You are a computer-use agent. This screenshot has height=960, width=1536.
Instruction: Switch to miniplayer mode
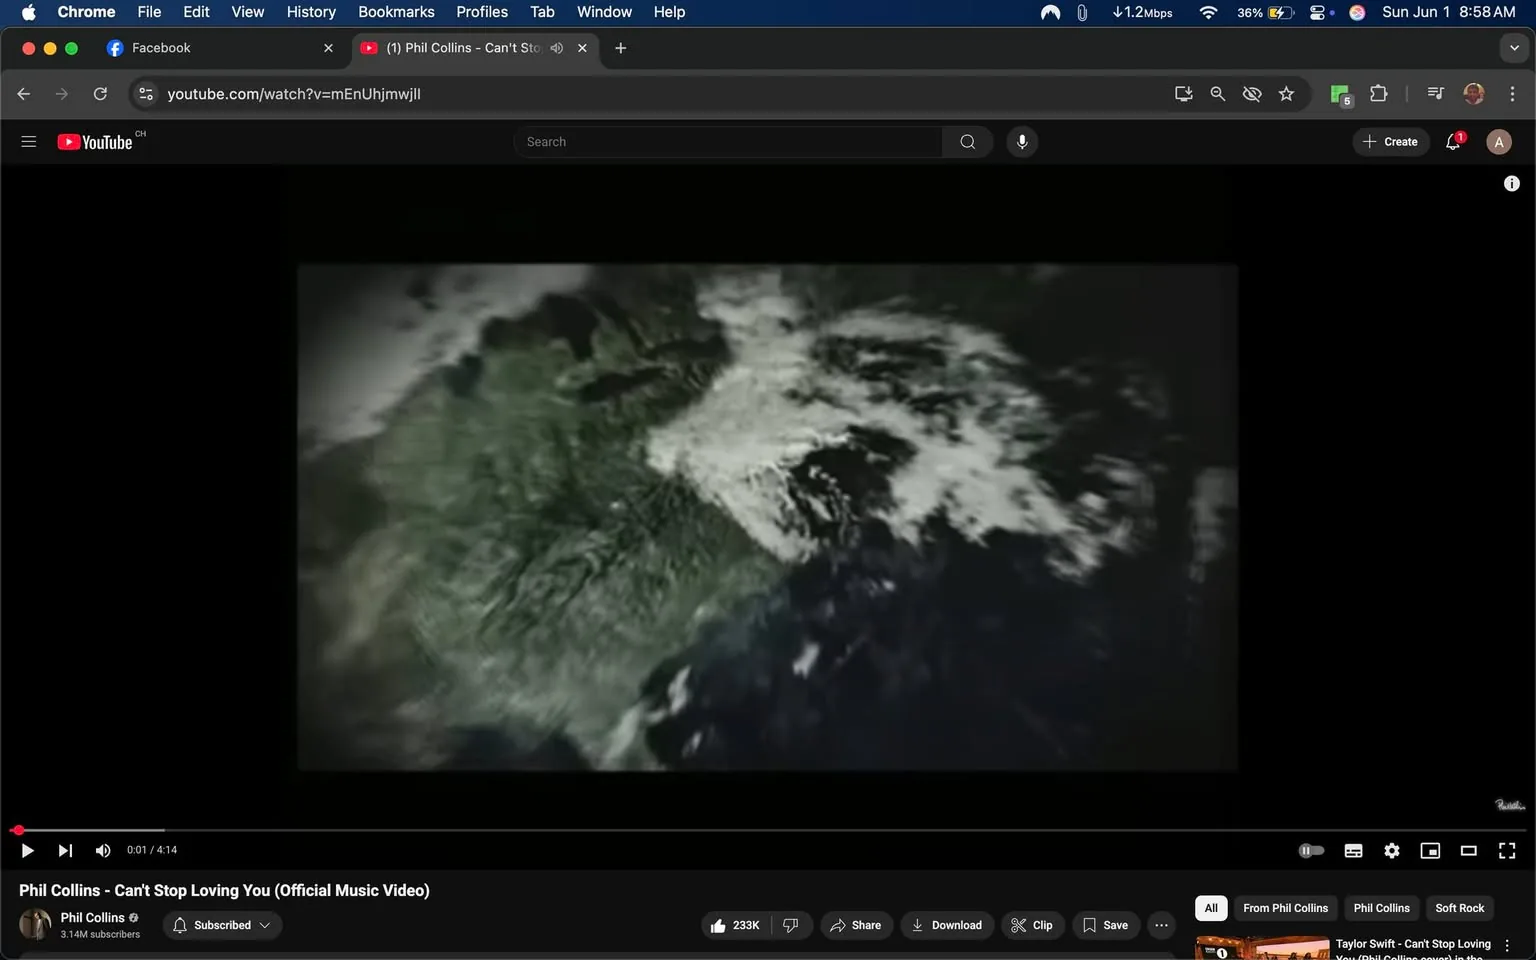[1429, 850]
